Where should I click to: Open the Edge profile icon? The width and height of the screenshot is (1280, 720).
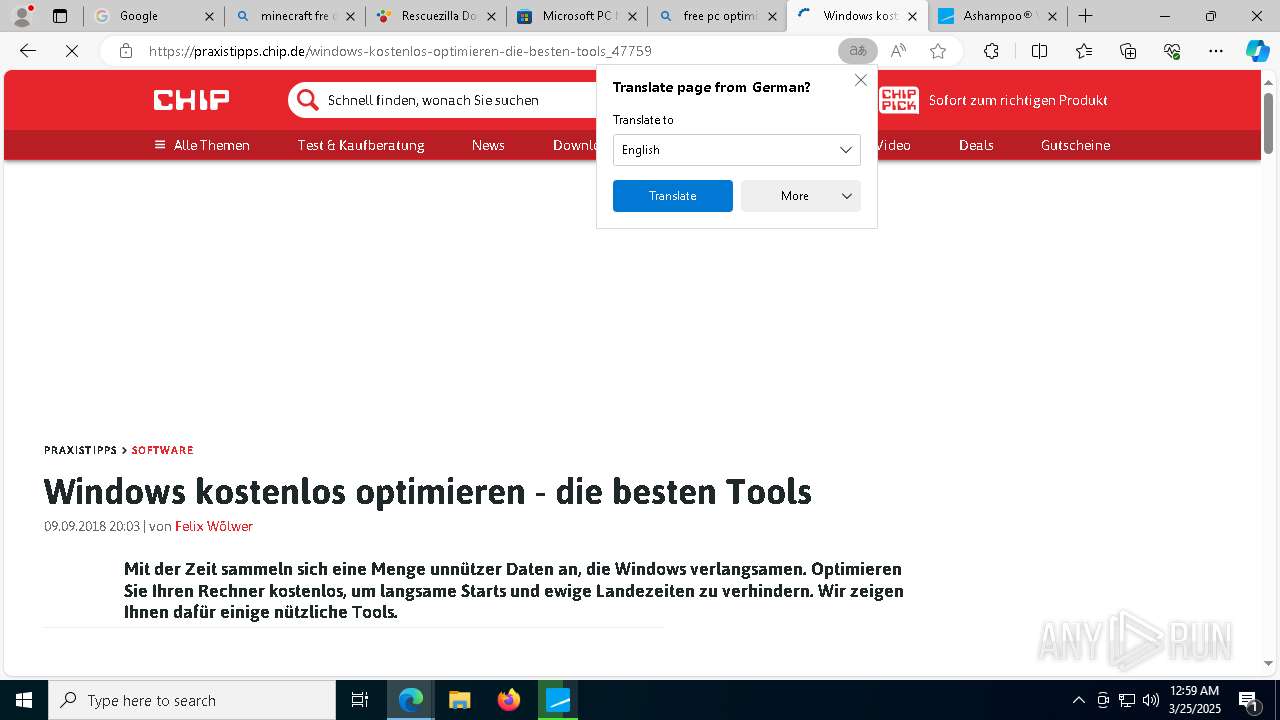22,16
